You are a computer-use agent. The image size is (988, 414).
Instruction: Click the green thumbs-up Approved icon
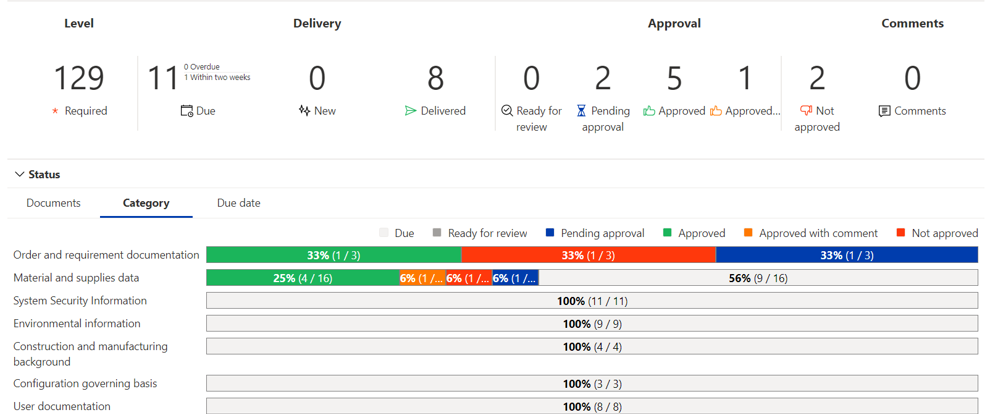[649, 111]
